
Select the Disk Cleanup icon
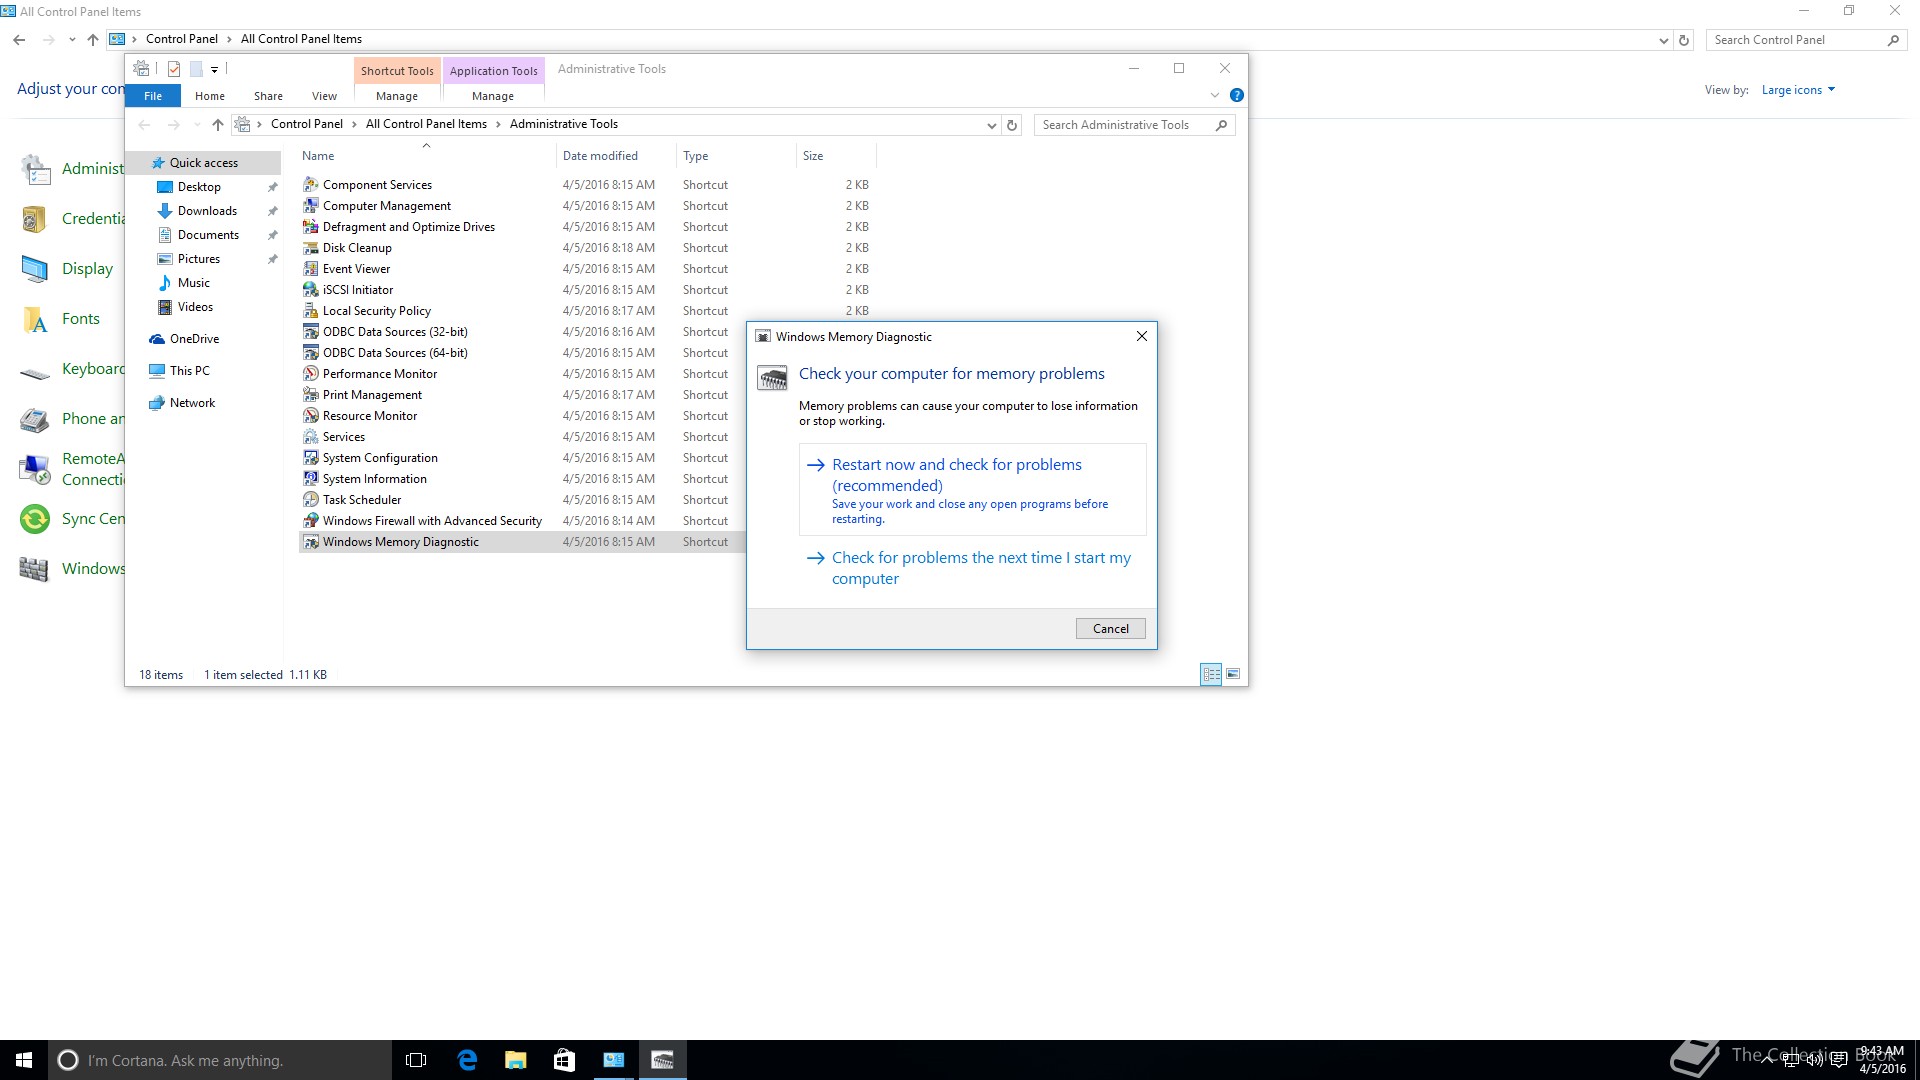(311, 247)
